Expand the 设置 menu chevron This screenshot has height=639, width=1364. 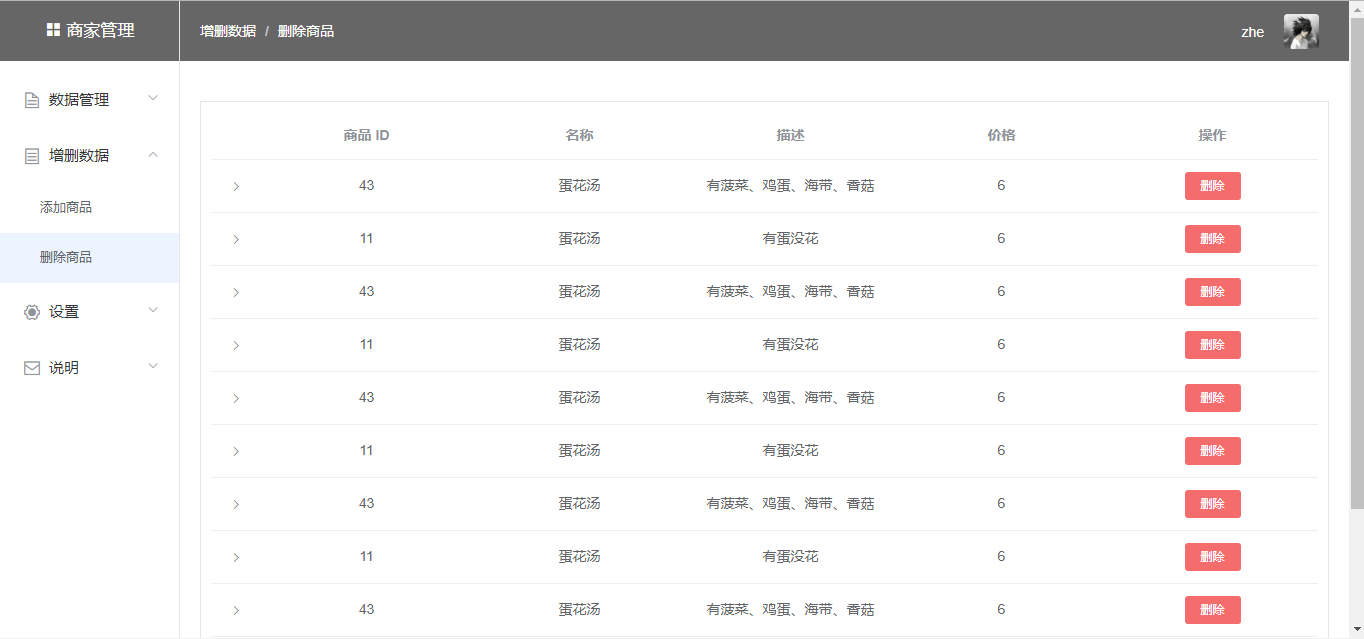point(153,310)
